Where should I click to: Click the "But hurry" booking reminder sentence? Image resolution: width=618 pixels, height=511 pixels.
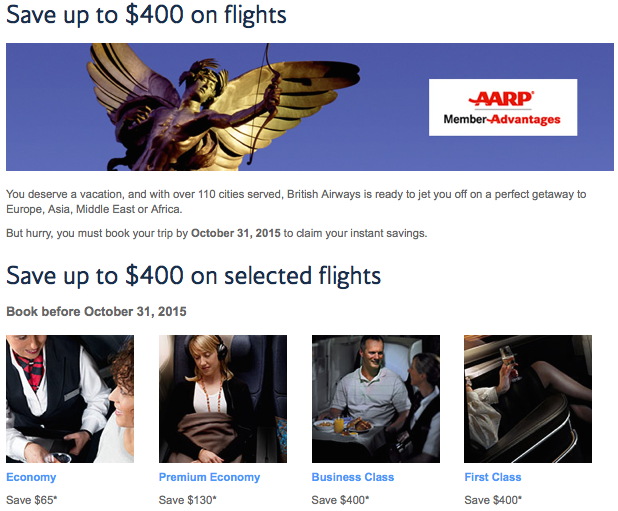(x=217, y=233)
